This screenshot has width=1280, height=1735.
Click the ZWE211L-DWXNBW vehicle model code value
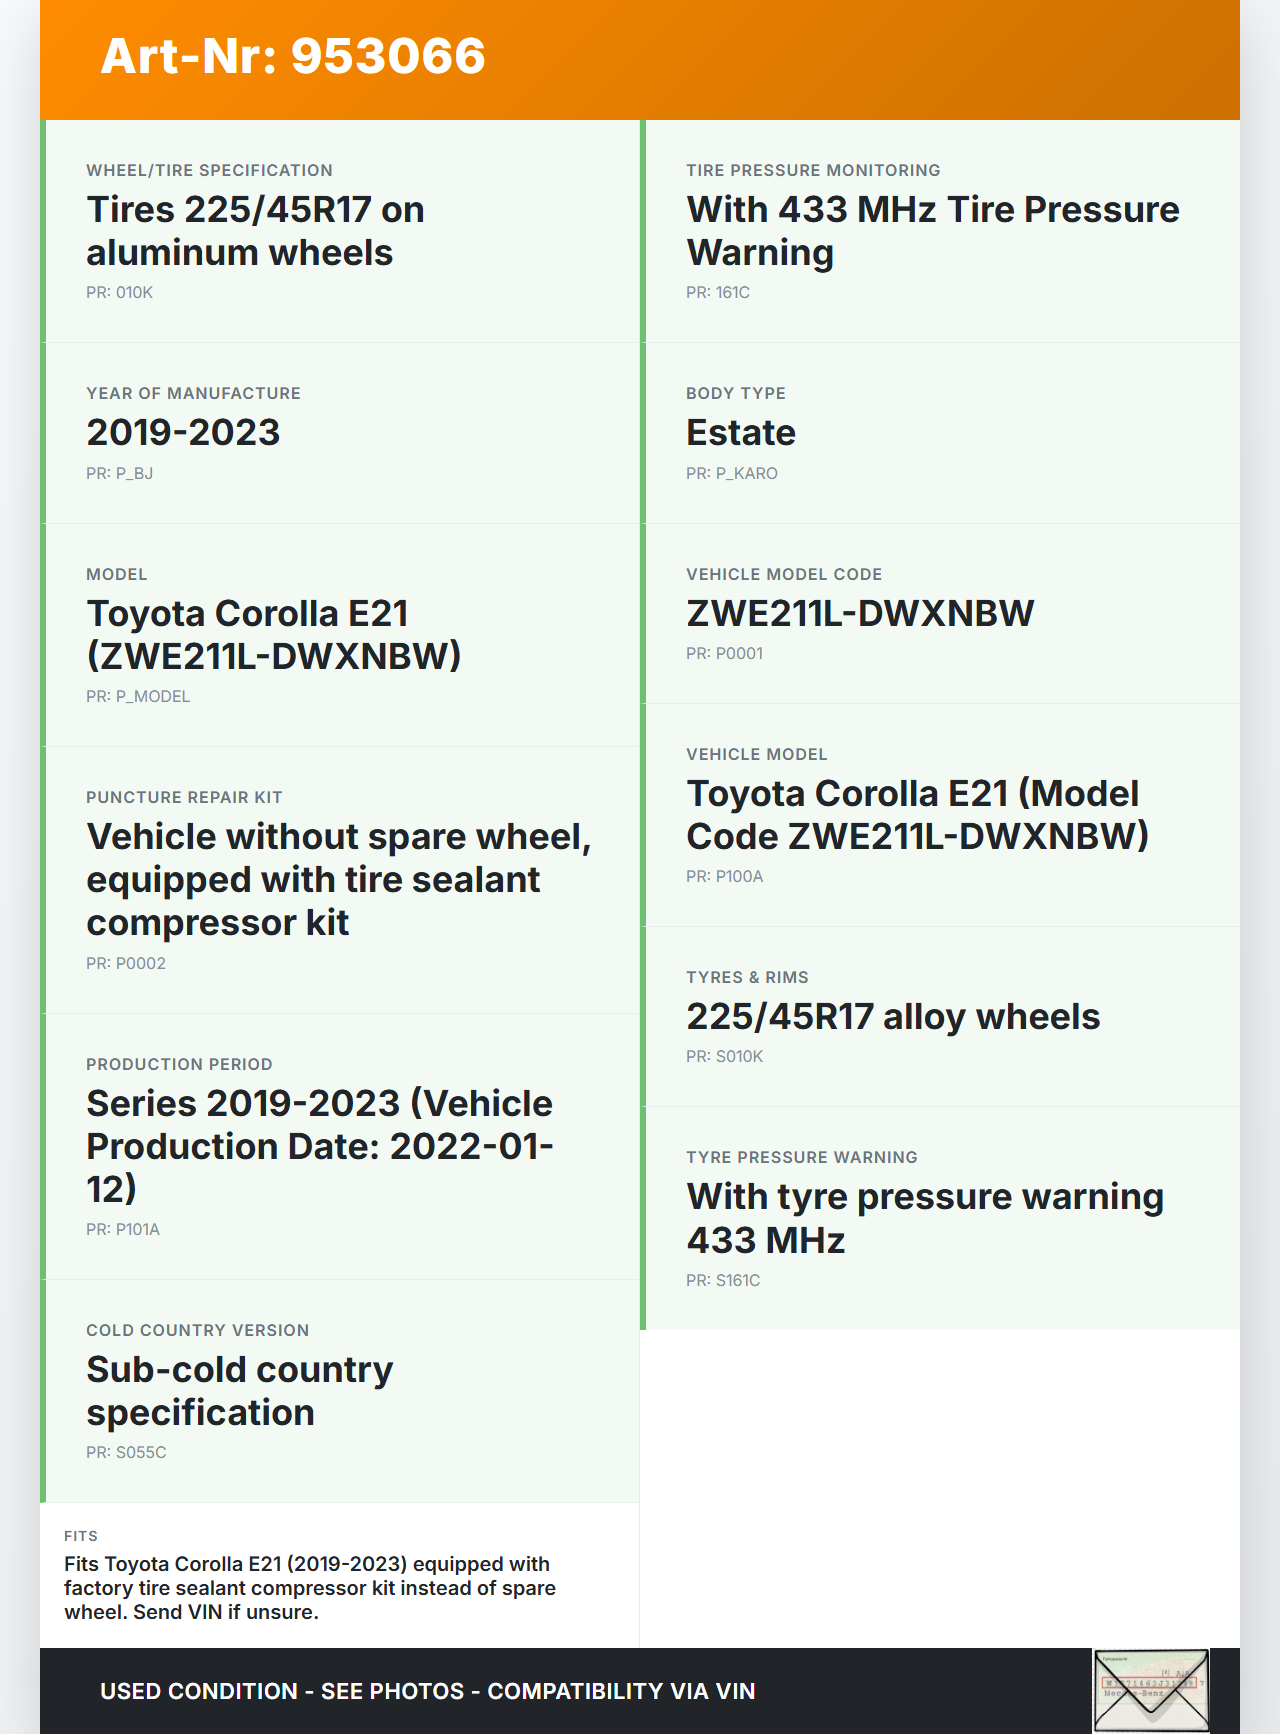pyautogui.click(x=860, y=613)
